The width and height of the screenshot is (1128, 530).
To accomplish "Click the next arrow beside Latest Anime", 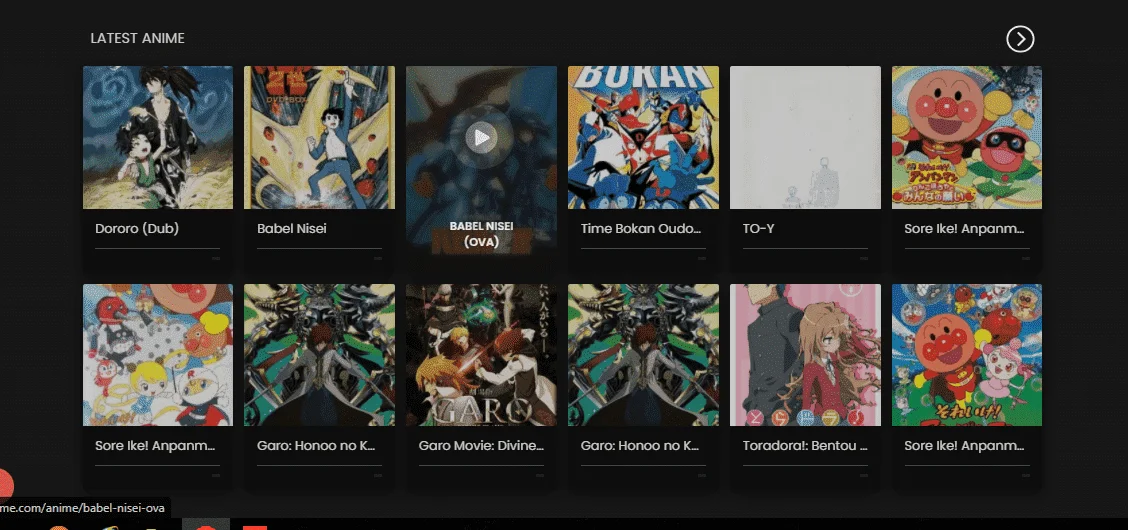I will coord(1020,39).
